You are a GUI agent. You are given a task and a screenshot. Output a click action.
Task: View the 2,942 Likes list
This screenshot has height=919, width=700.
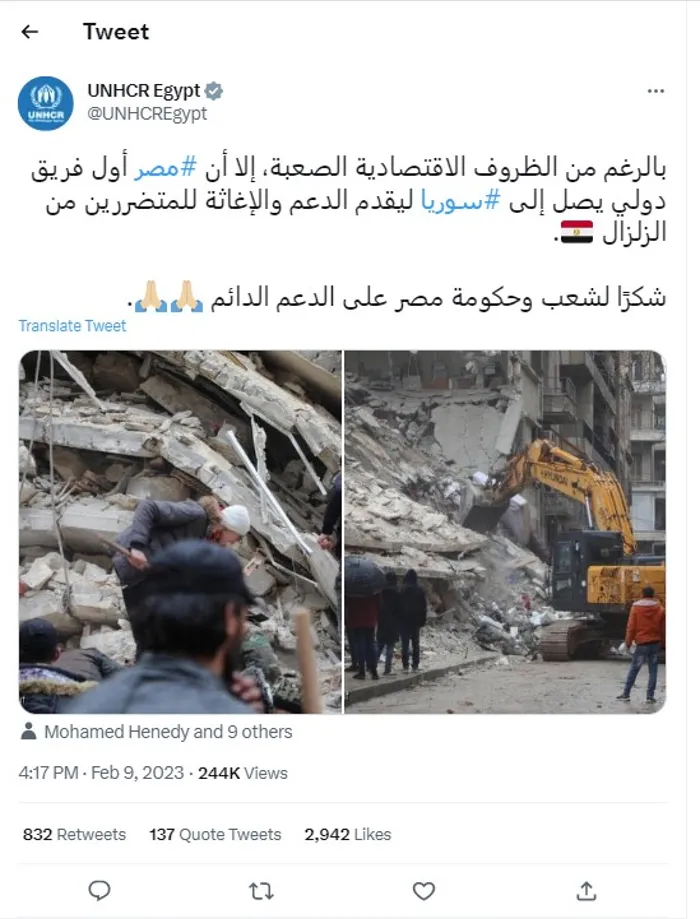pyautogui.click(x=348, y=835)
